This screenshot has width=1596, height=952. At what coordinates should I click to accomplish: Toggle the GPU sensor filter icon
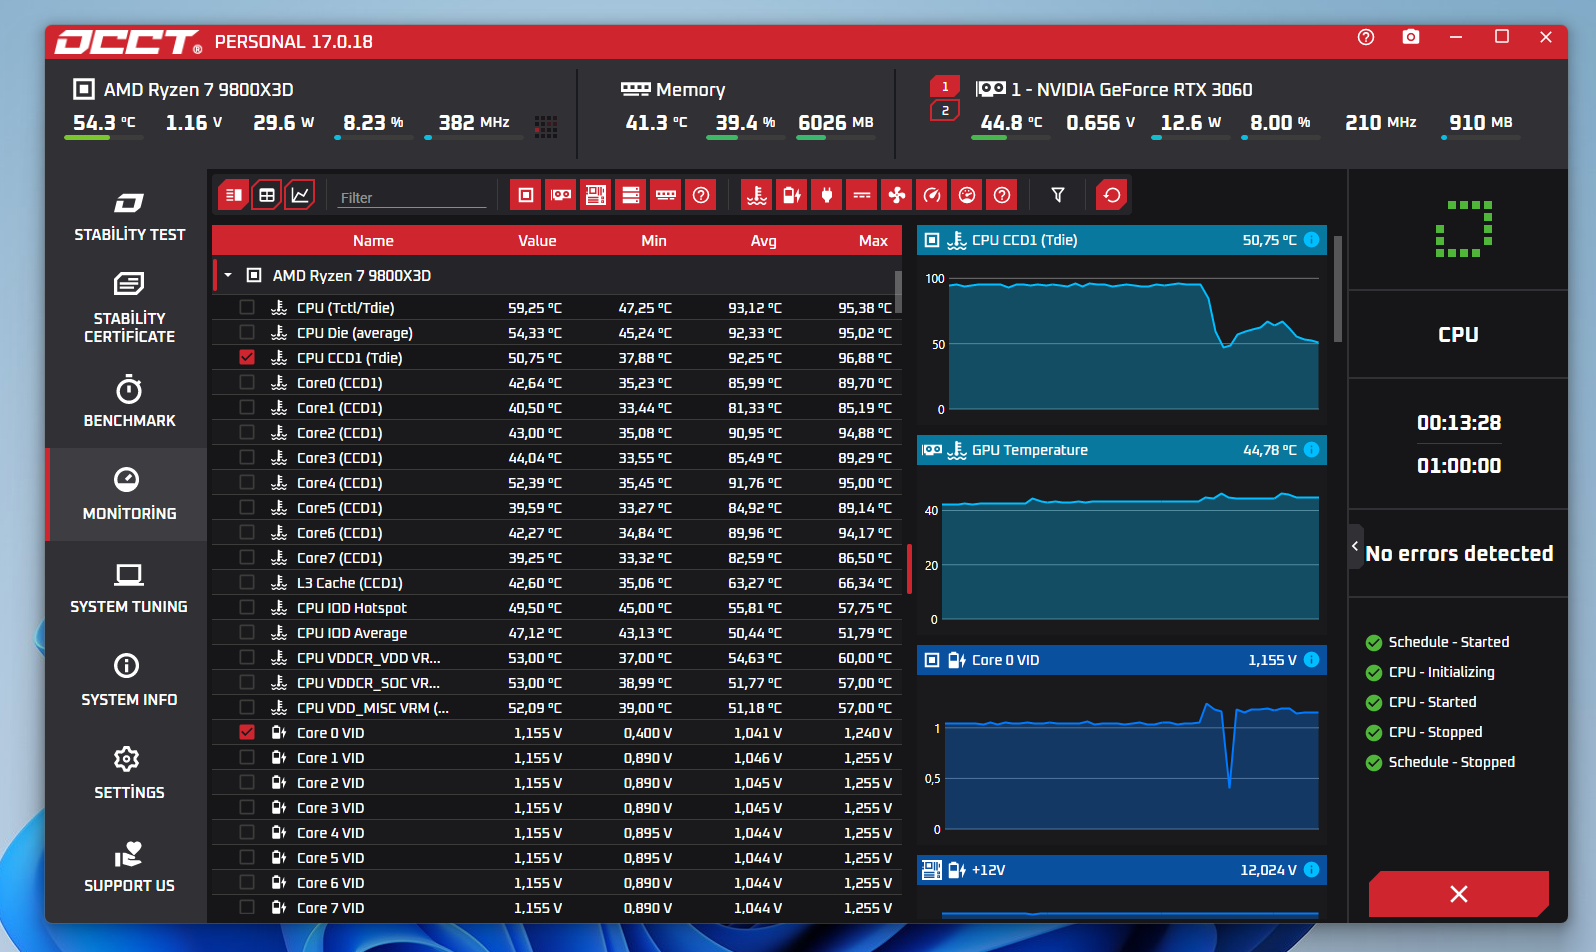(x=561, y=195)
